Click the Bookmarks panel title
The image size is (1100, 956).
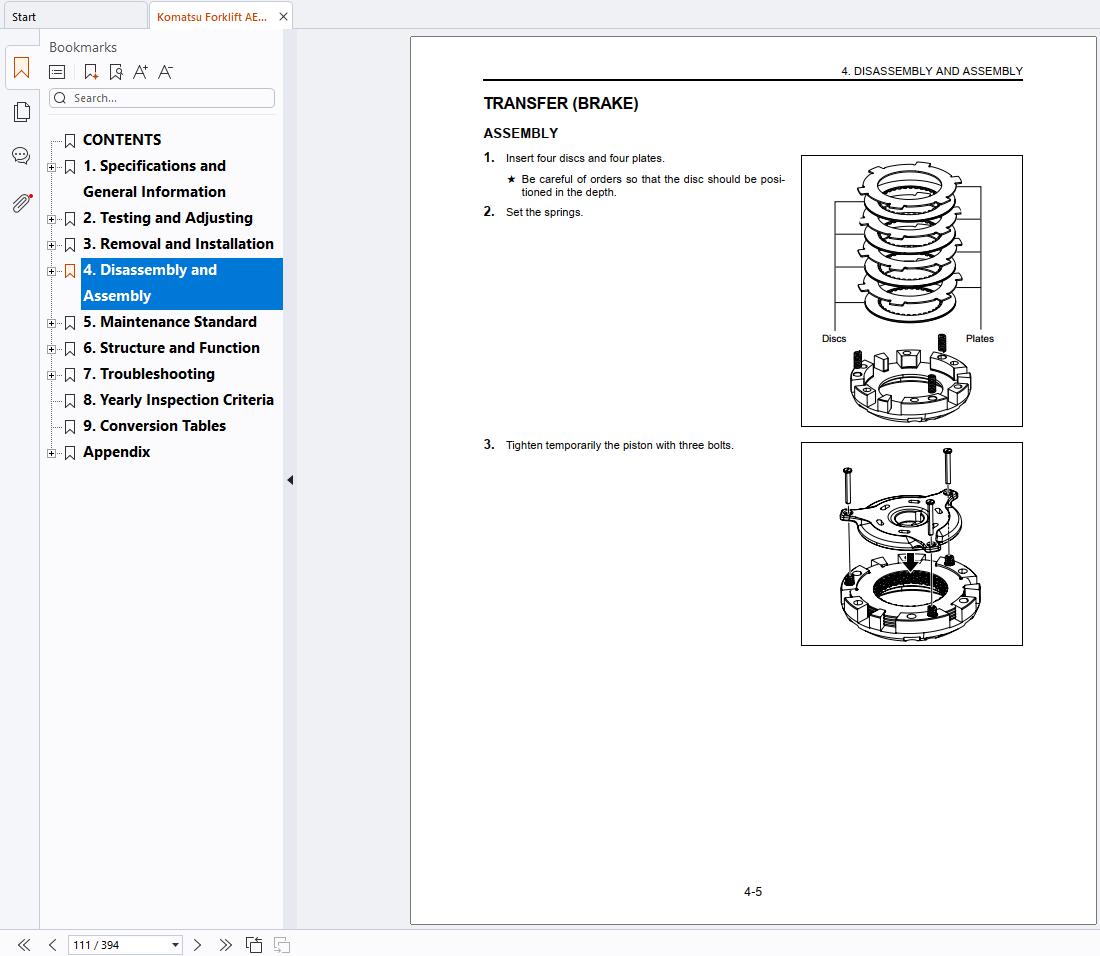[x=83, y=47]
